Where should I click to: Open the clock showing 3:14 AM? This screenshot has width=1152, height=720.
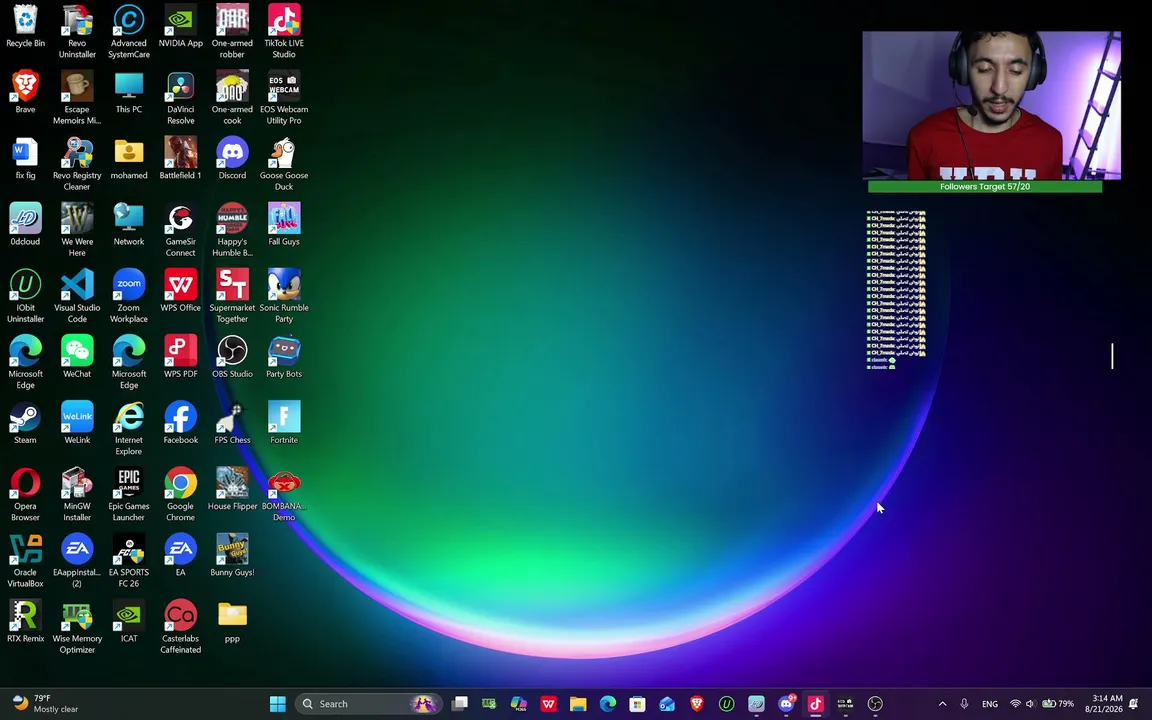[x=1107, y=704]
